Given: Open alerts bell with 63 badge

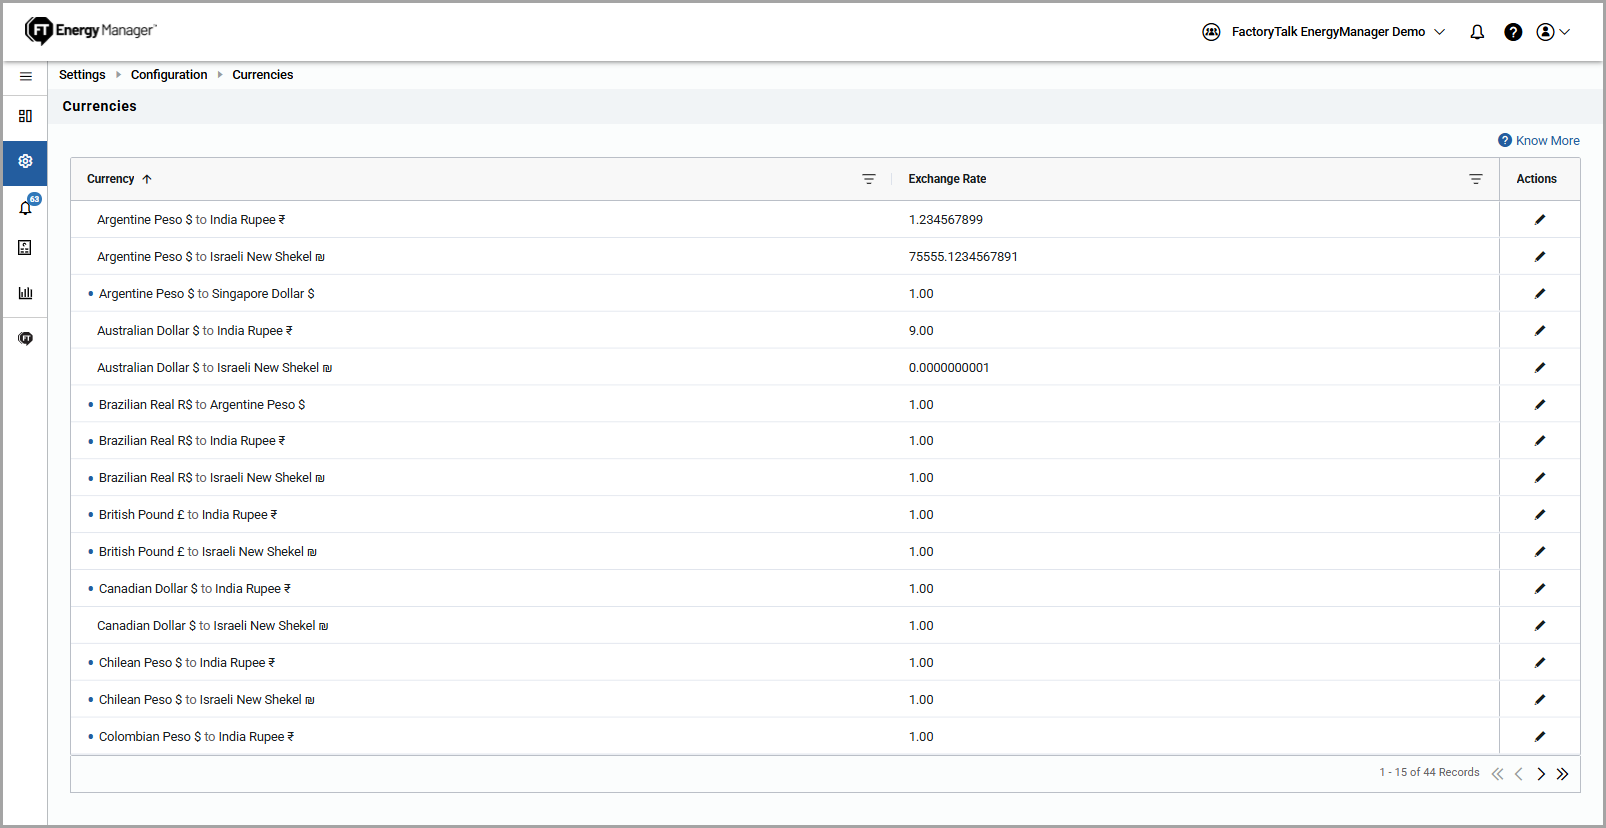Looking at the screenshot, I should tap(27, 206).
